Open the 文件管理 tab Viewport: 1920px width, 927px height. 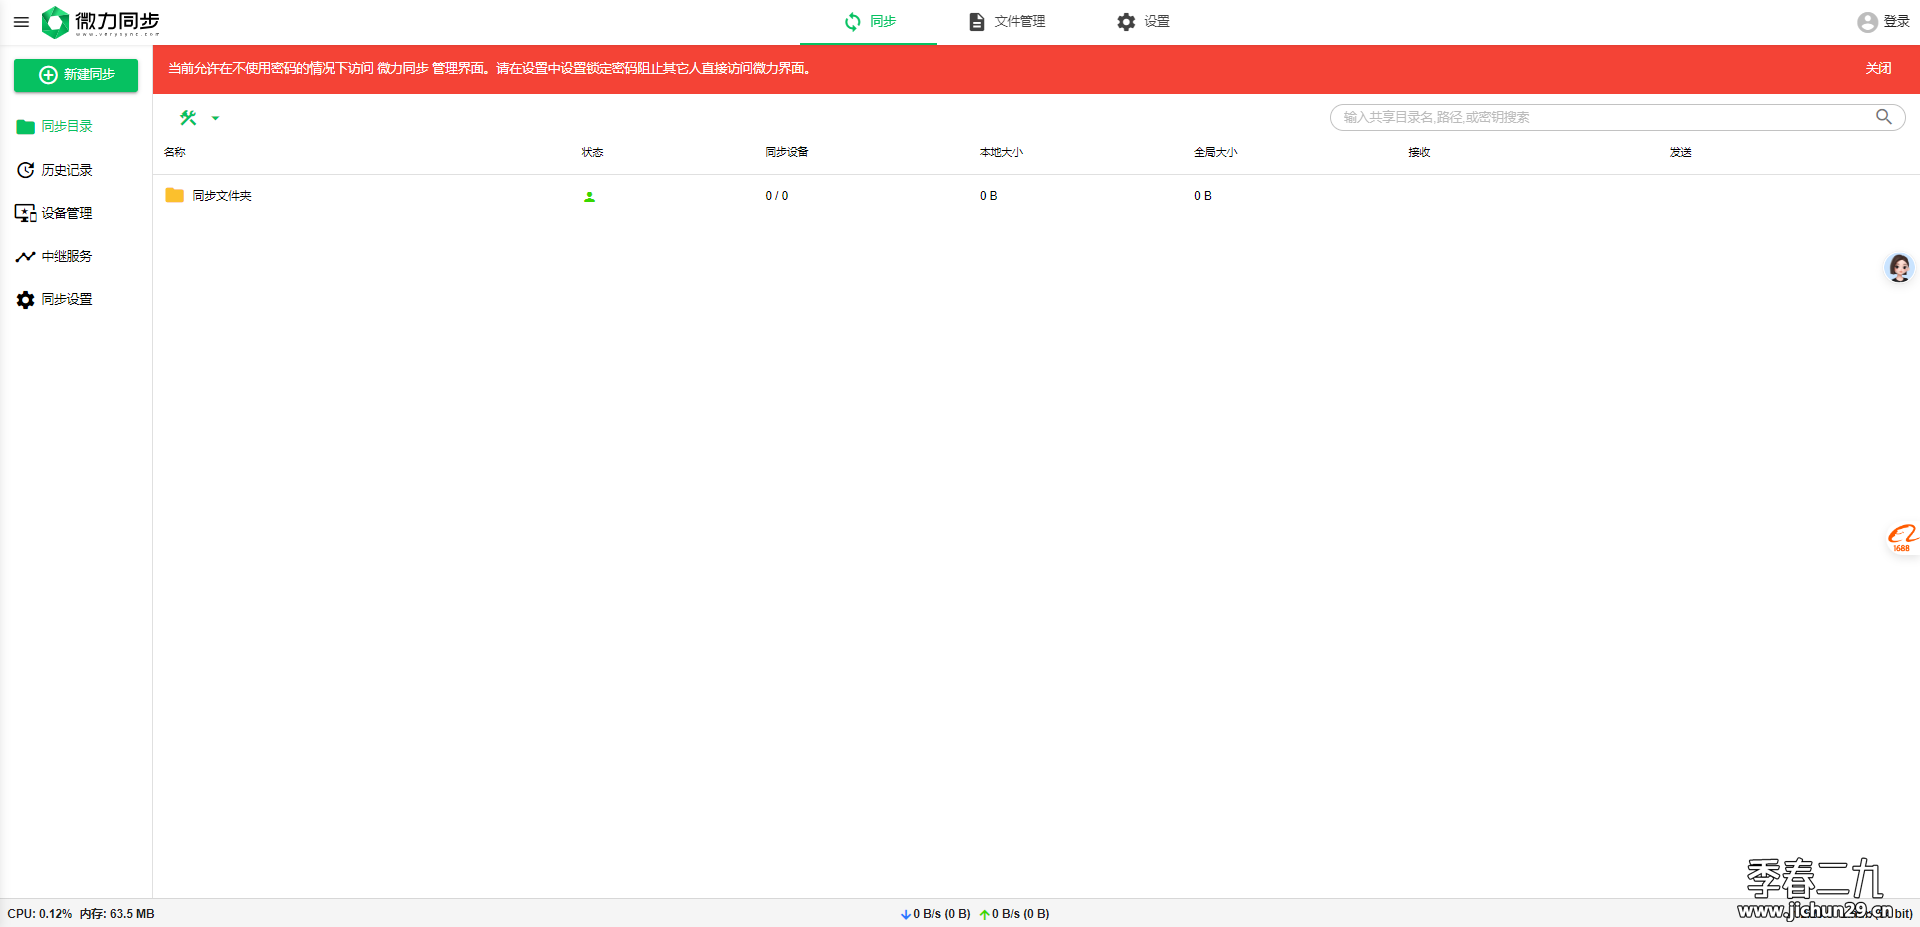pyautogui.click(x=1006, y=22)
